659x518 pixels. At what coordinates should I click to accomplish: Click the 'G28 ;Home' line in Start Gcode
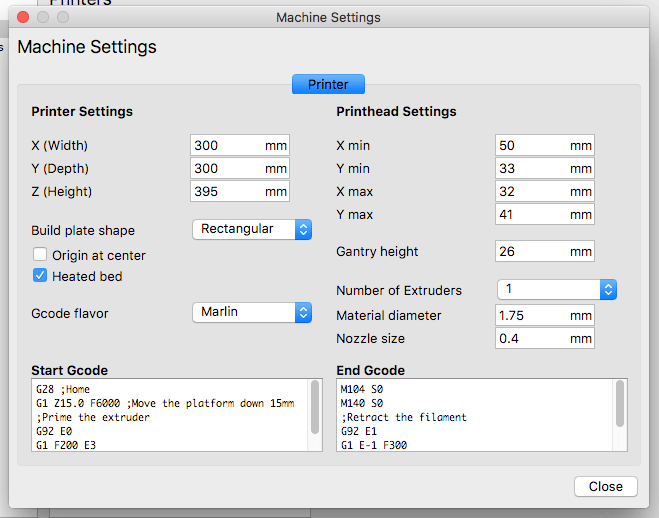(63, 389)
